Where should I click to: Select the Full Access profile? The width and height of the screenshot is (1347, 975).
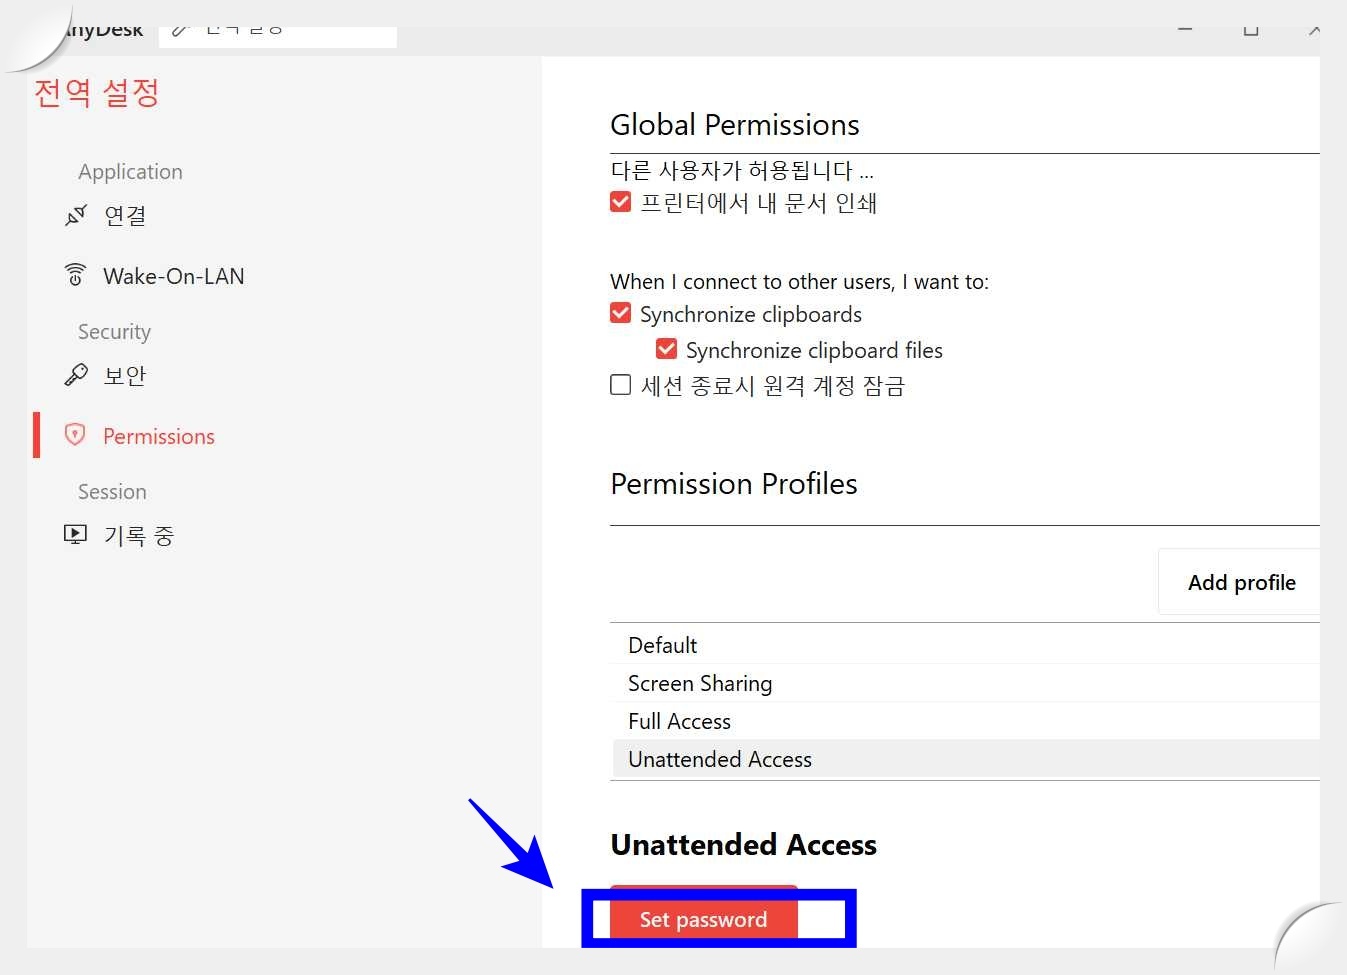coord(965,721)
